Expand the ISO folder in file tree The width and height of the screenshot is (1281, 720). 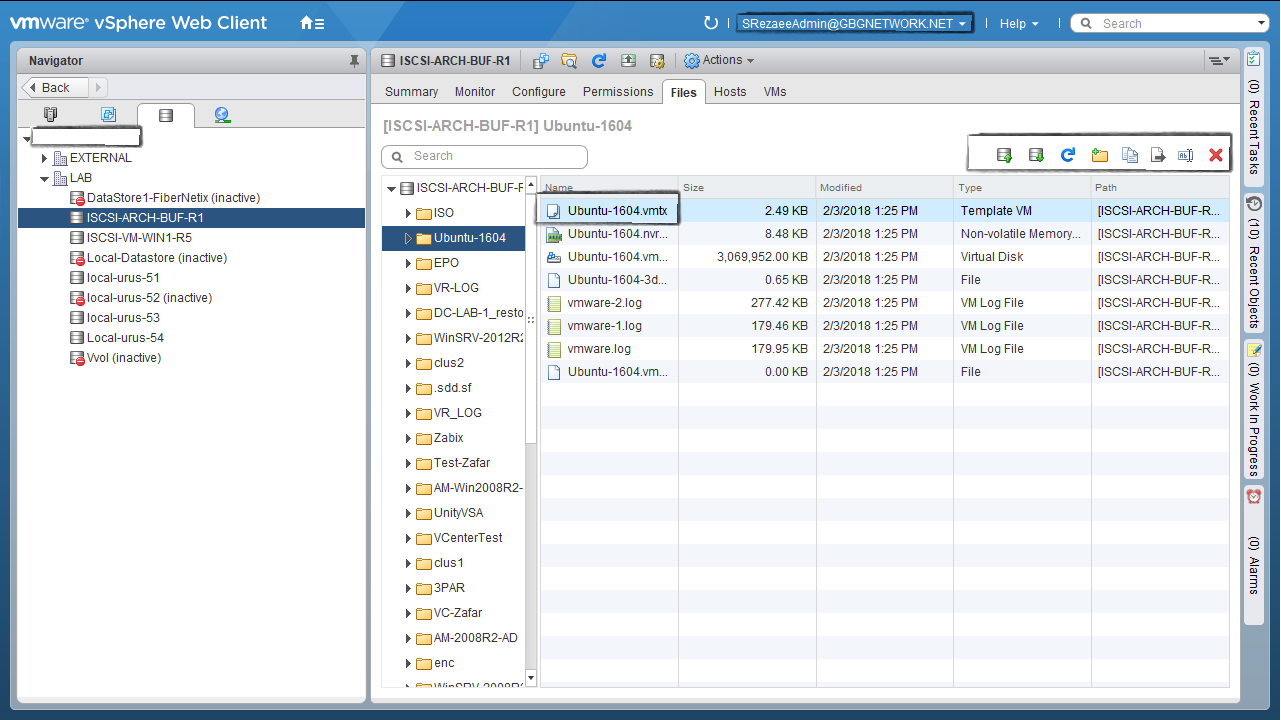[x=408, y=213]
